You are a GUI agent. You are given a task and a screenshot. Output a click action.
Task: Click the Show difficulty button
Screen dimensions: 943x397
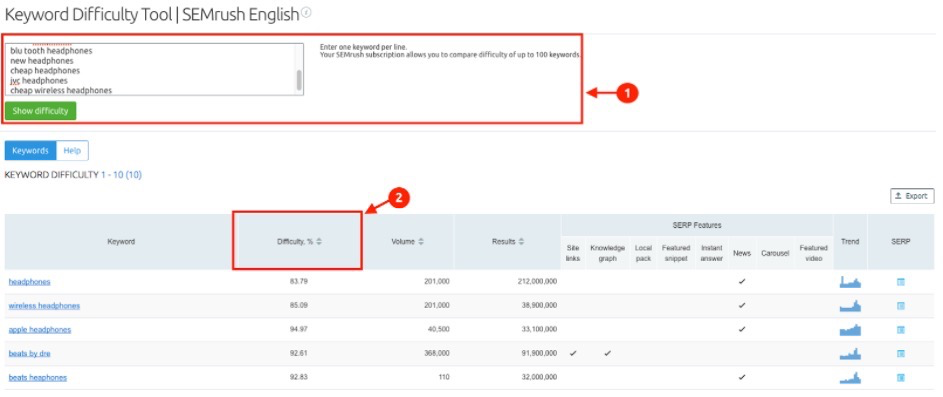pyautogui.click(x=40, y=111)
